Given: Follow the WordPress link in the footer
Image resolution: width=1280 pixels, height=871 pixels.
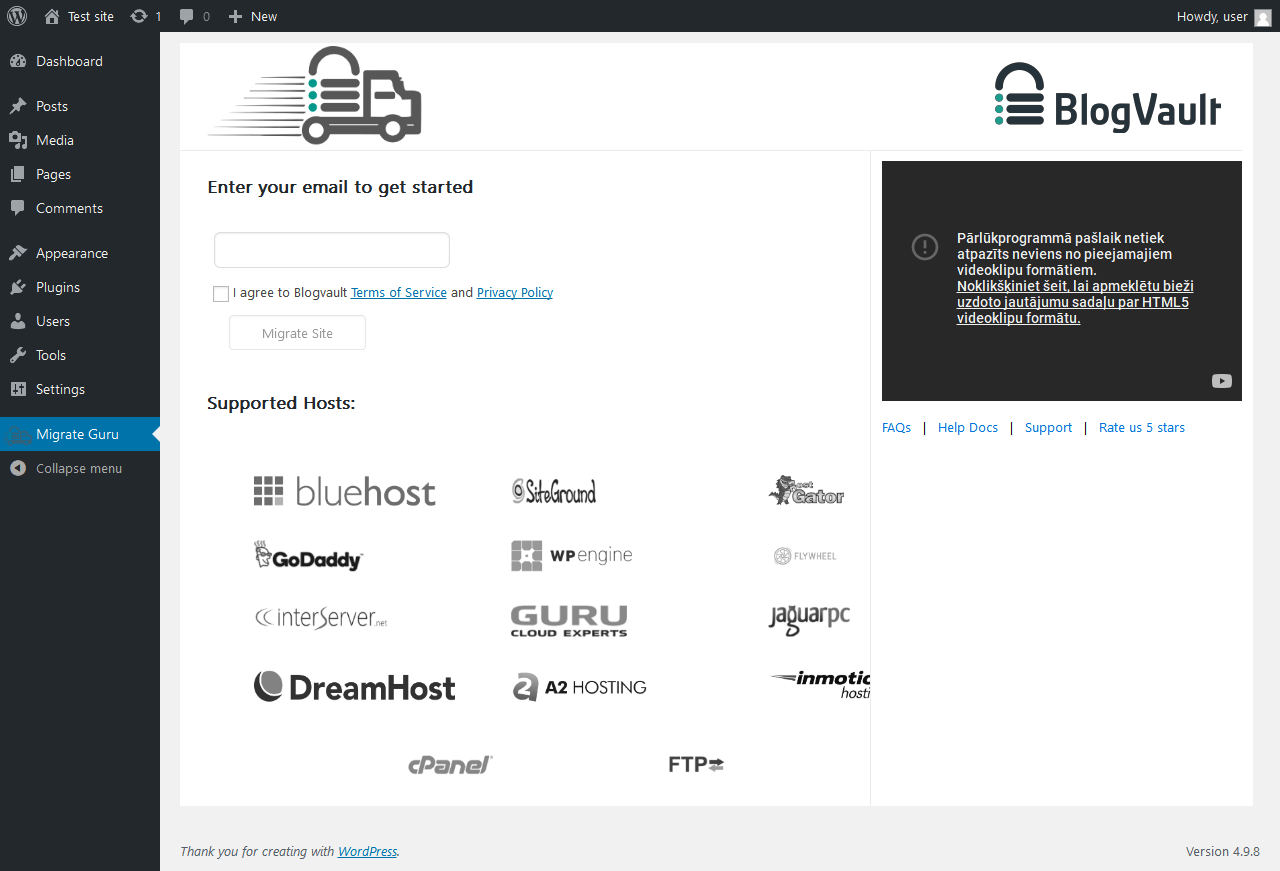Looking at the screenshot, I should (x=367, y=852).
